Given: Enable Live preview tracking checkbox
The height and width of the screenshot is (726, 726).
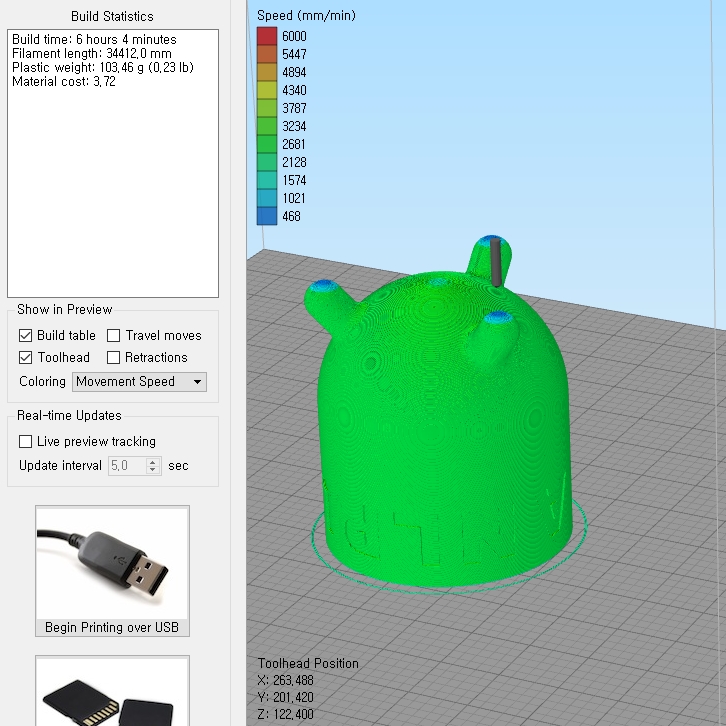Looking at the screenshot, I should pos(25,441).
